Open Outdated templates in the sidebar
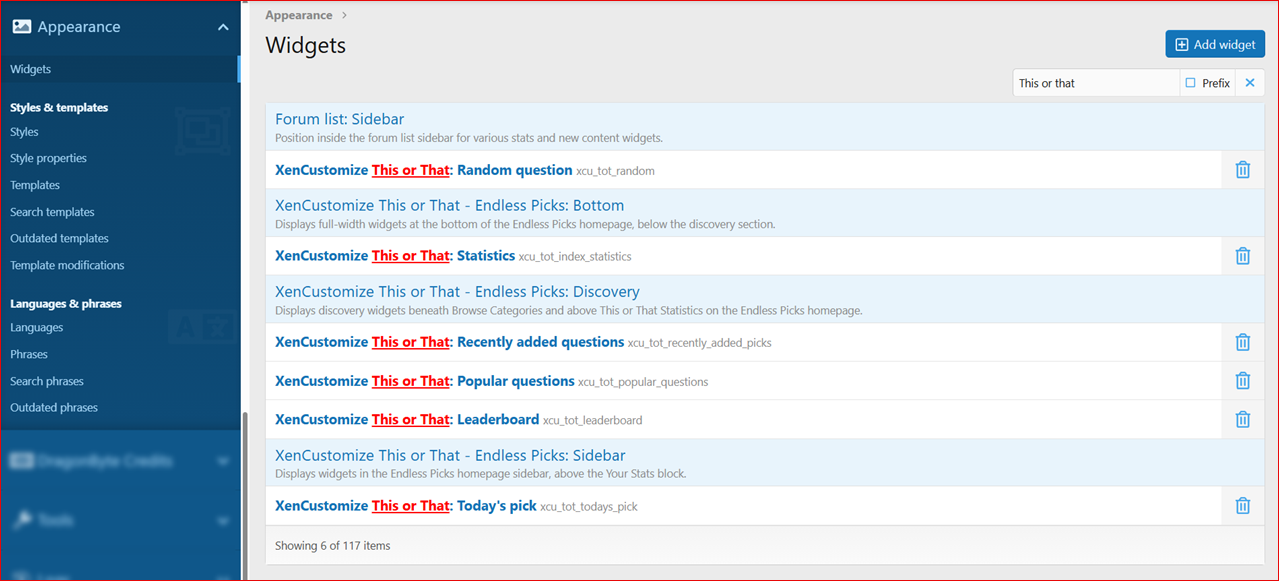The image size is (1279, 581). pyautogui.click(x=59, y=238)
